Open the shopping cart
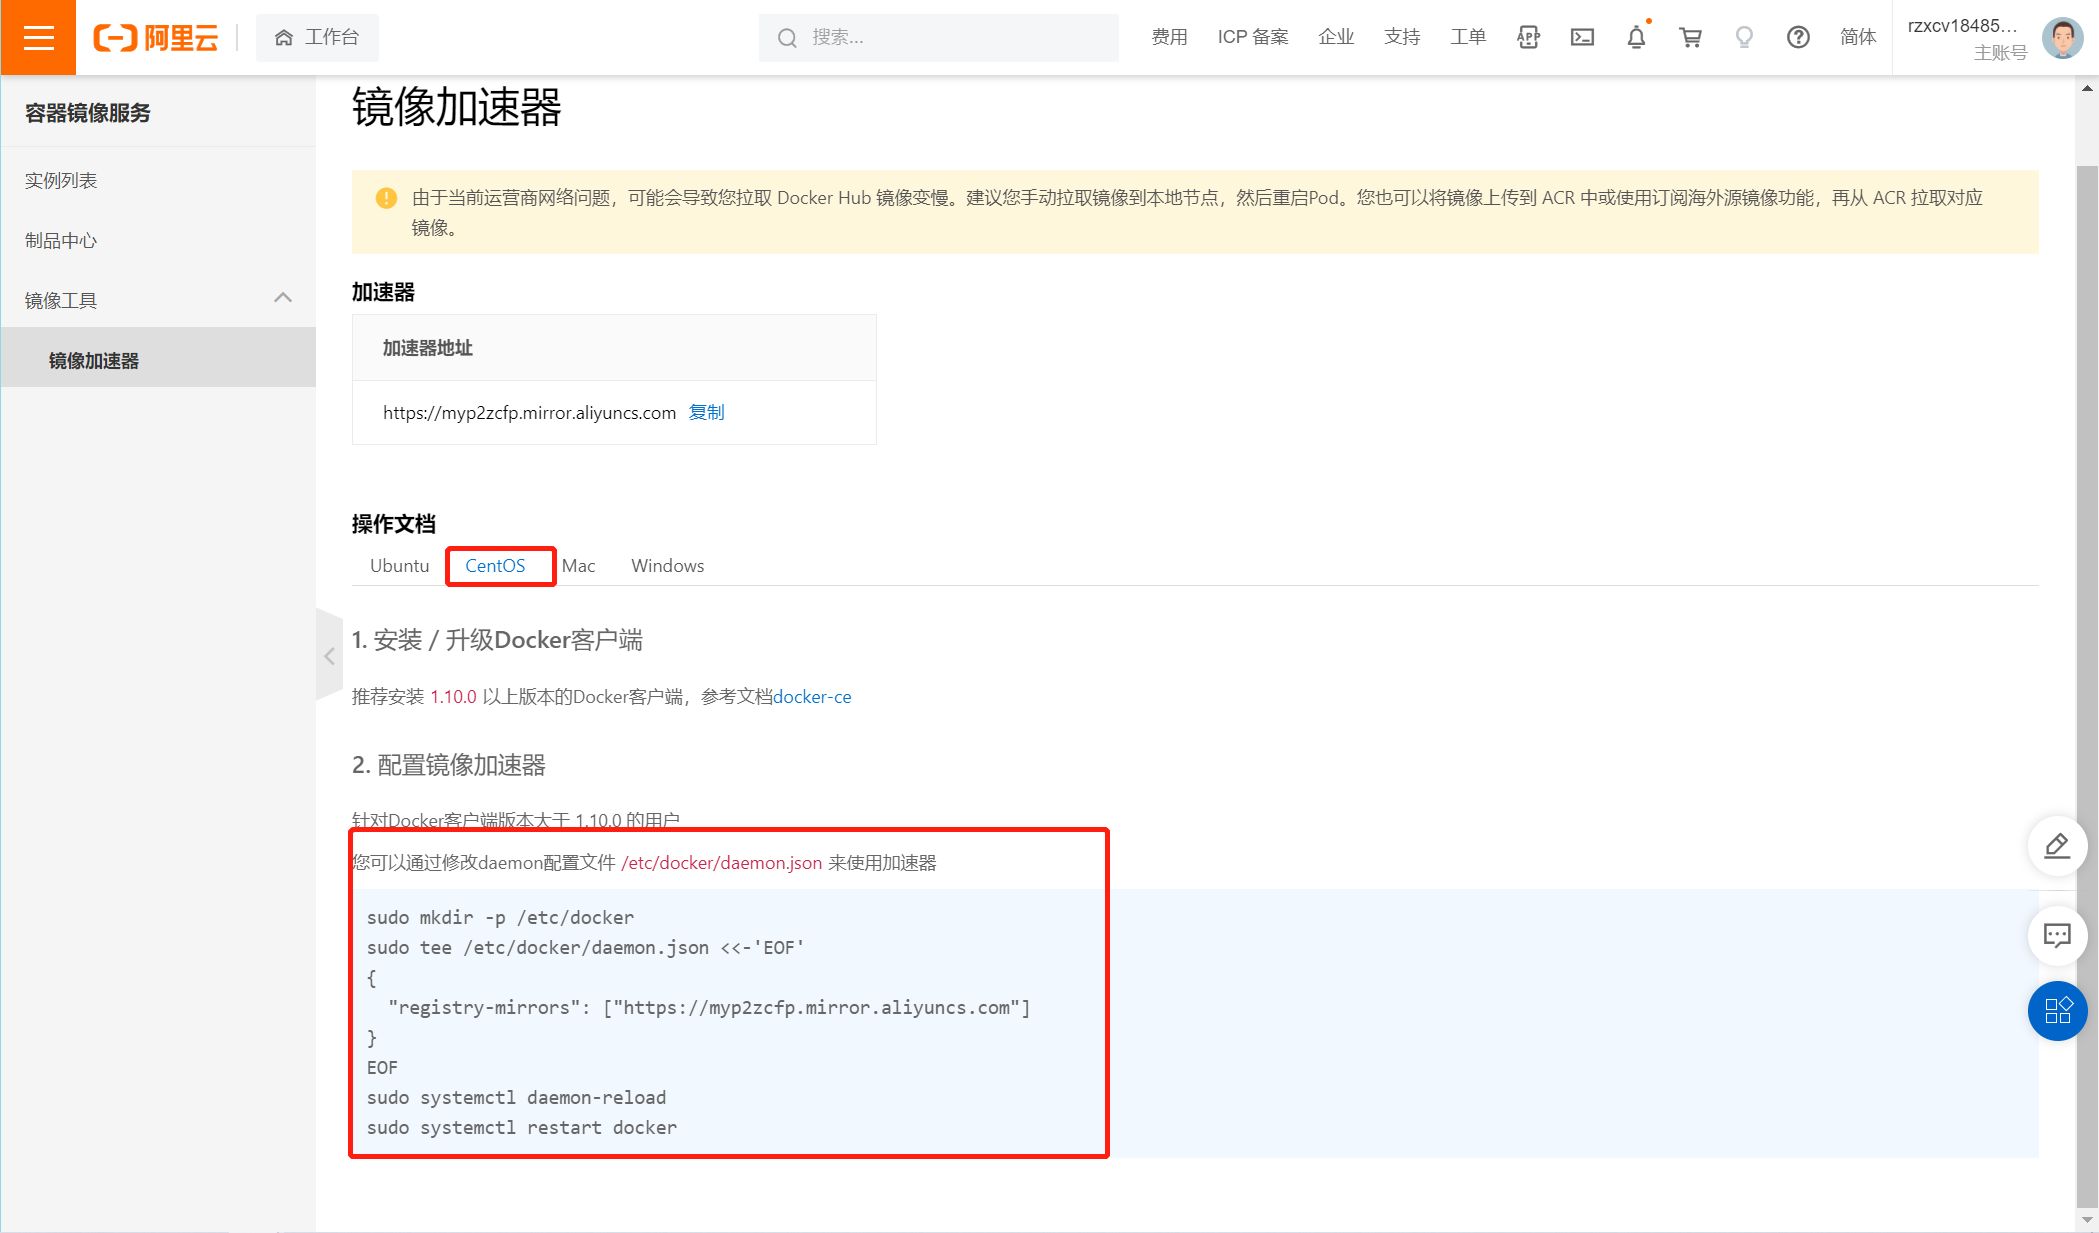 click(1690, 38)
